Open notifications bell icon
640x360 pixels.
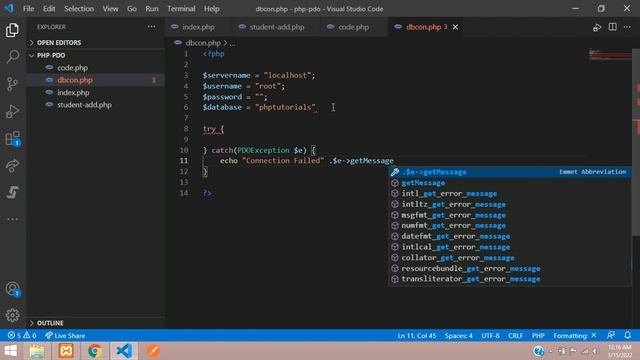pos(627,335)
